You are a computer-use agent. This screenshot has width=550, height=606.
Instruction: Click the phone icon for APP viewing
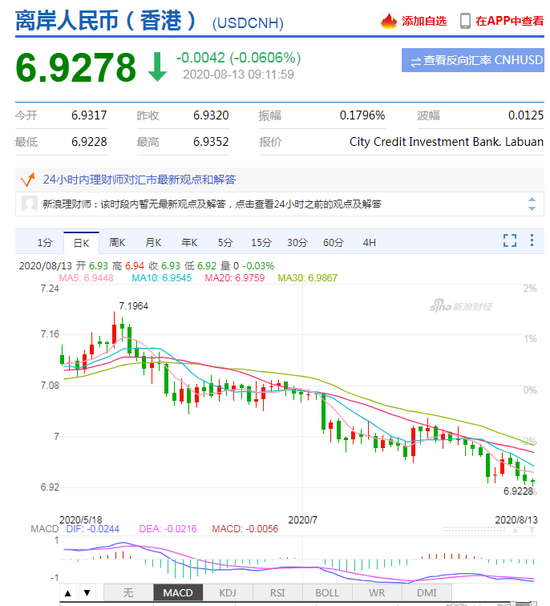(465, 21)
